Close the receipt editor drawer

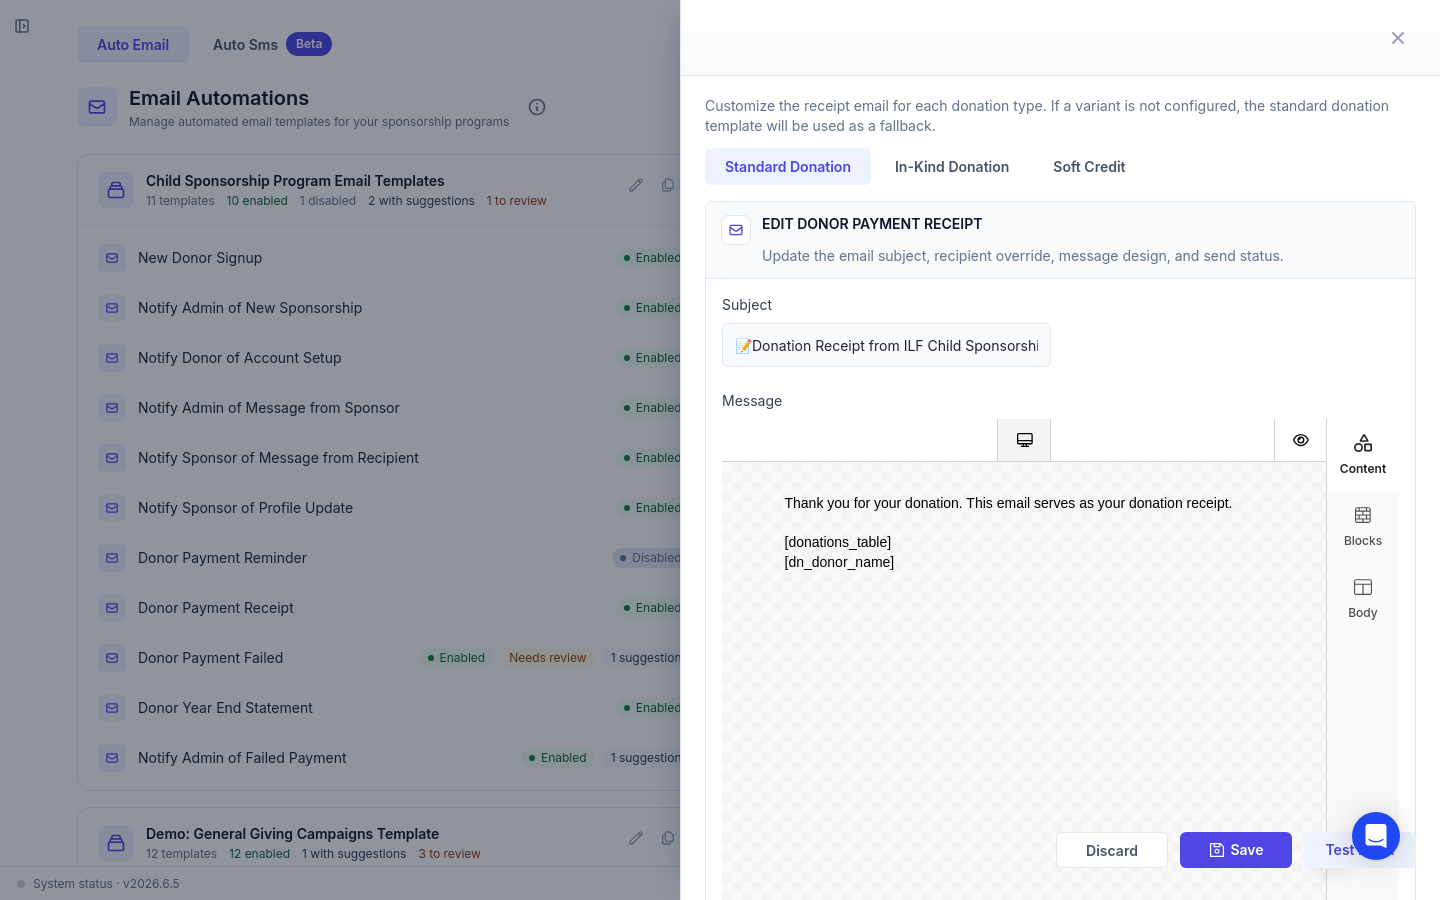[x=1398, y=38]
